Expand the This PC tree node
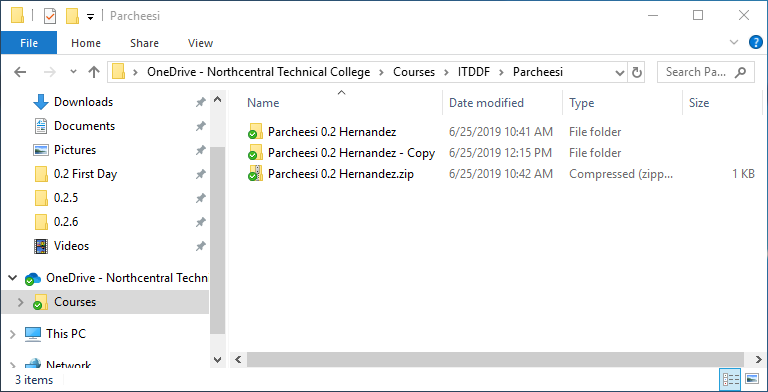 (x=12, y=334)
